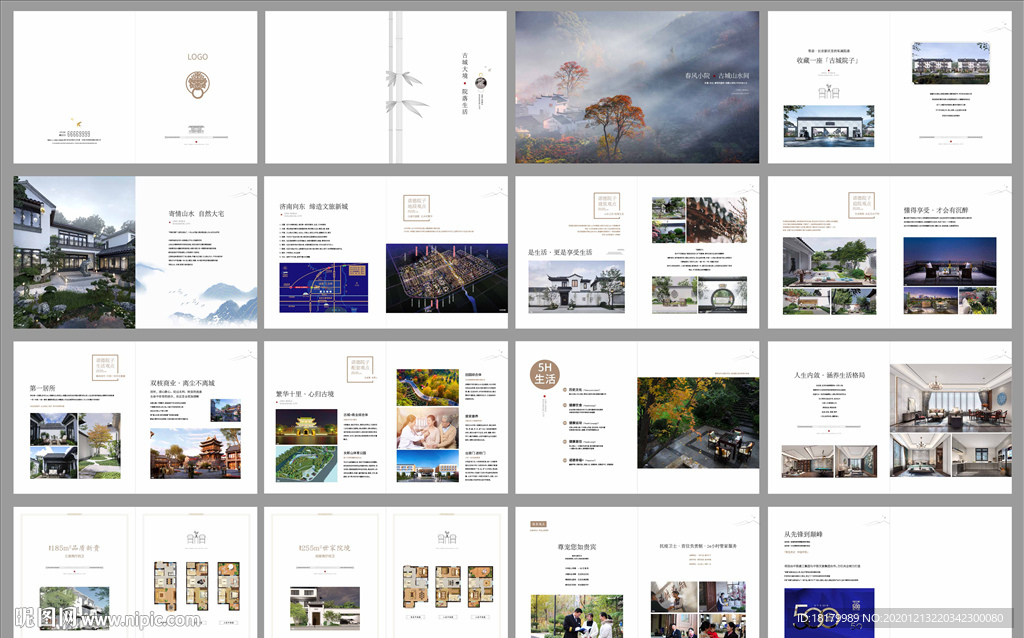Image resolution: width=1024 pixels, height=638 pixels.
Task: Click the LOGO text on the cover
Action: pyautogui.click(x=198, y=57)
